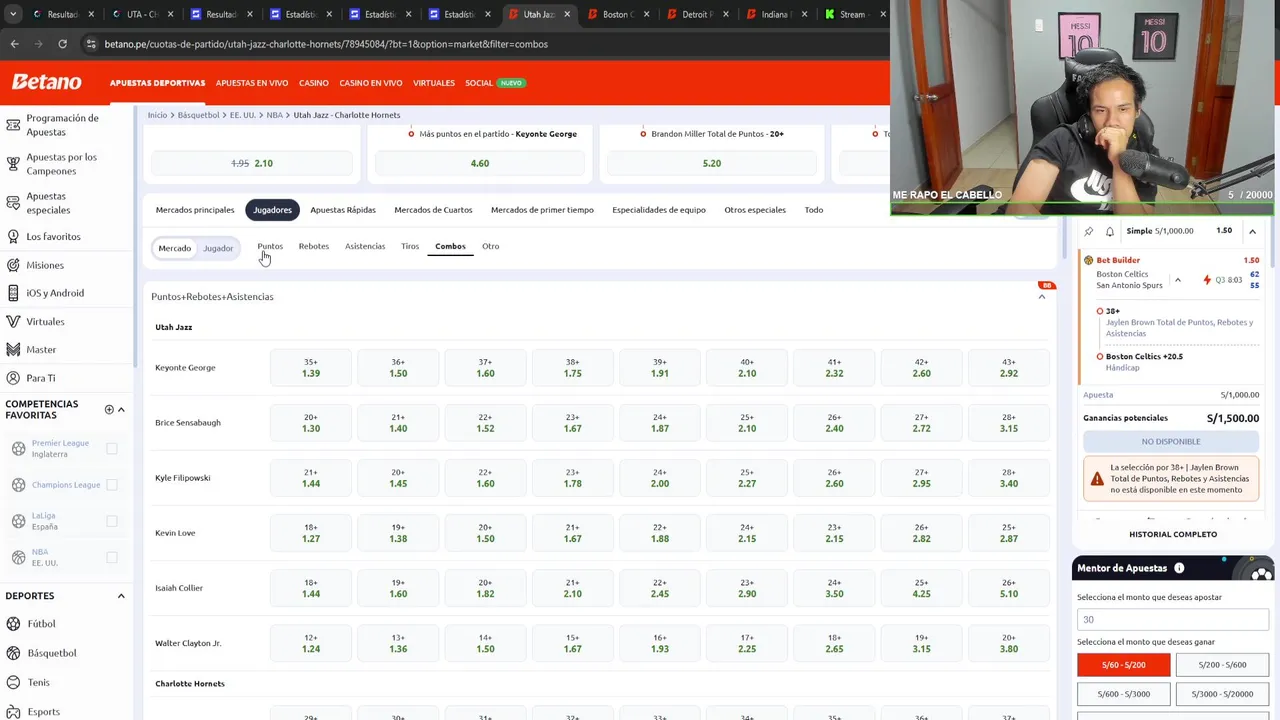Click the Champions League competition icon
The height and width of the screenshot is (720, 1280).
coord(18,485)
